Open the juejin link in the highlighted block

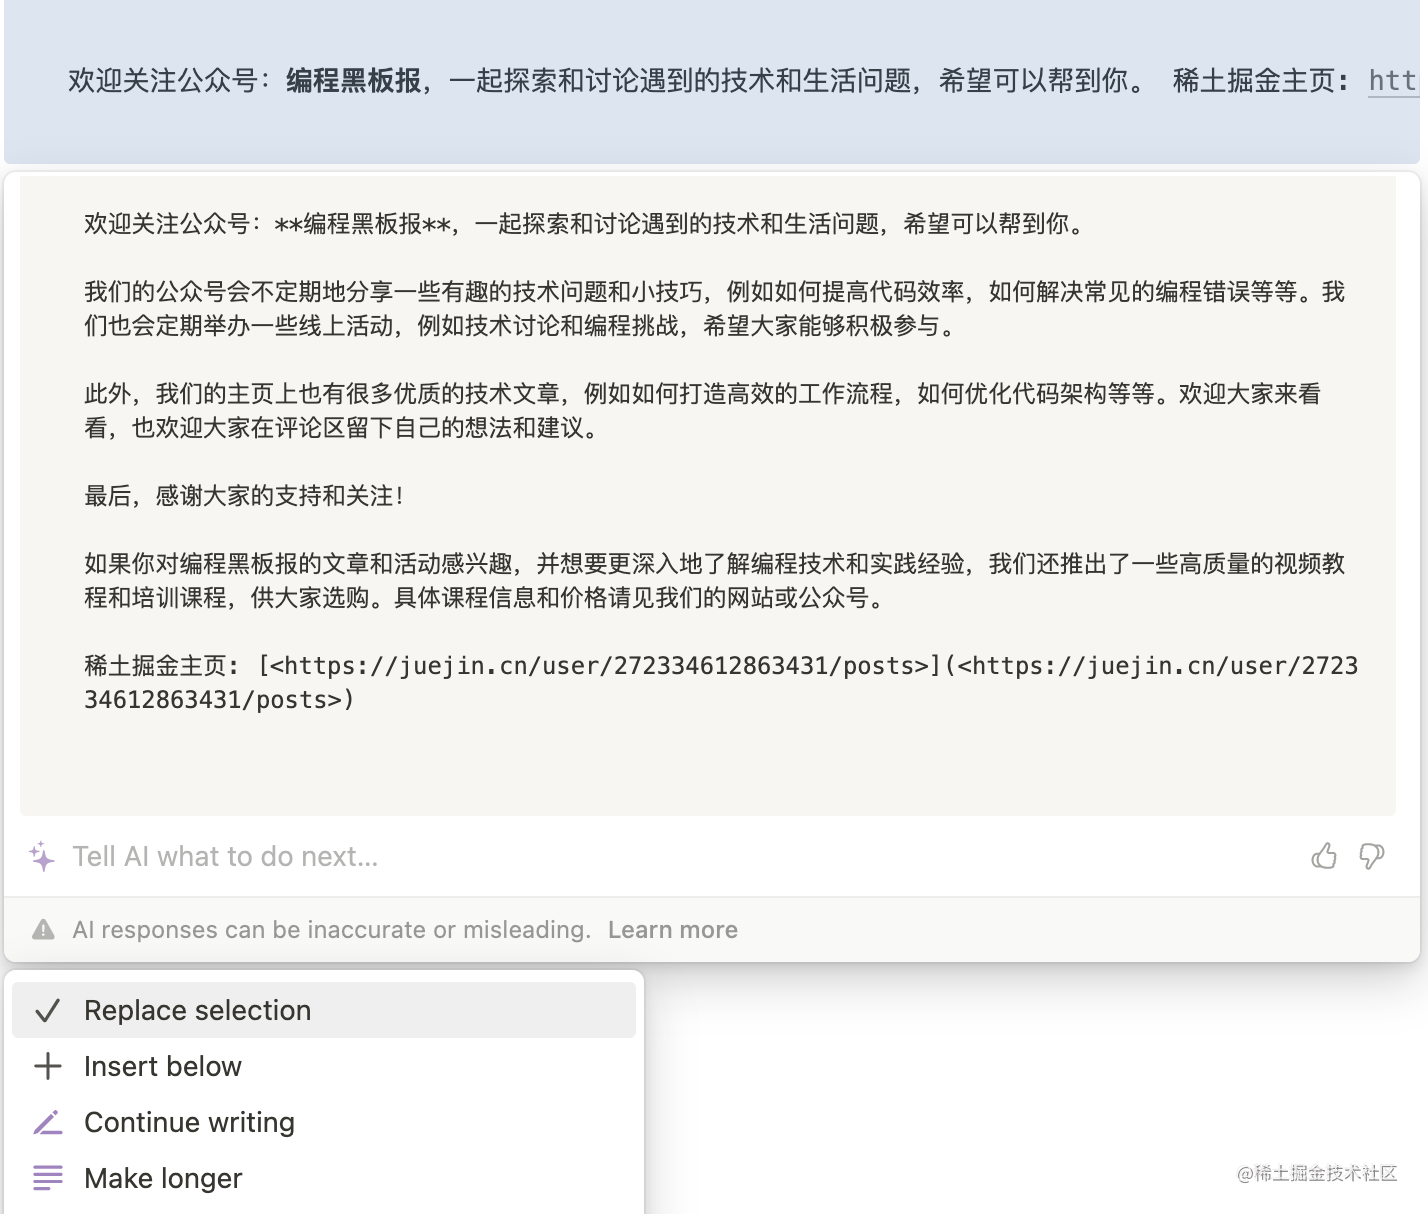(1392, 80)
